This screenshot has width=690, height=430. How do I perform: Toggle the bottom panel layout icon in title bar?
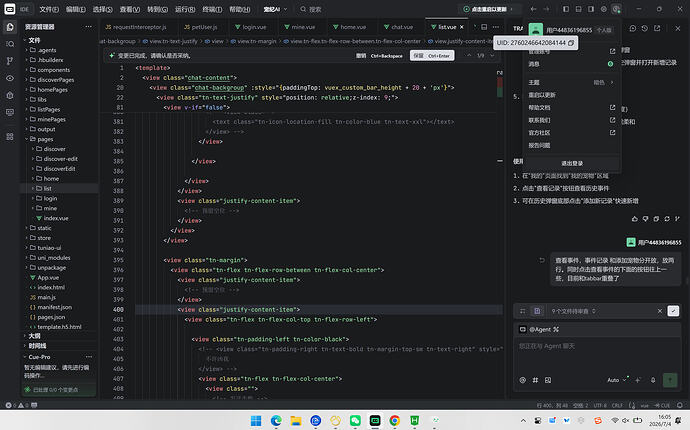pyautogui.click(x=579, y=9)
